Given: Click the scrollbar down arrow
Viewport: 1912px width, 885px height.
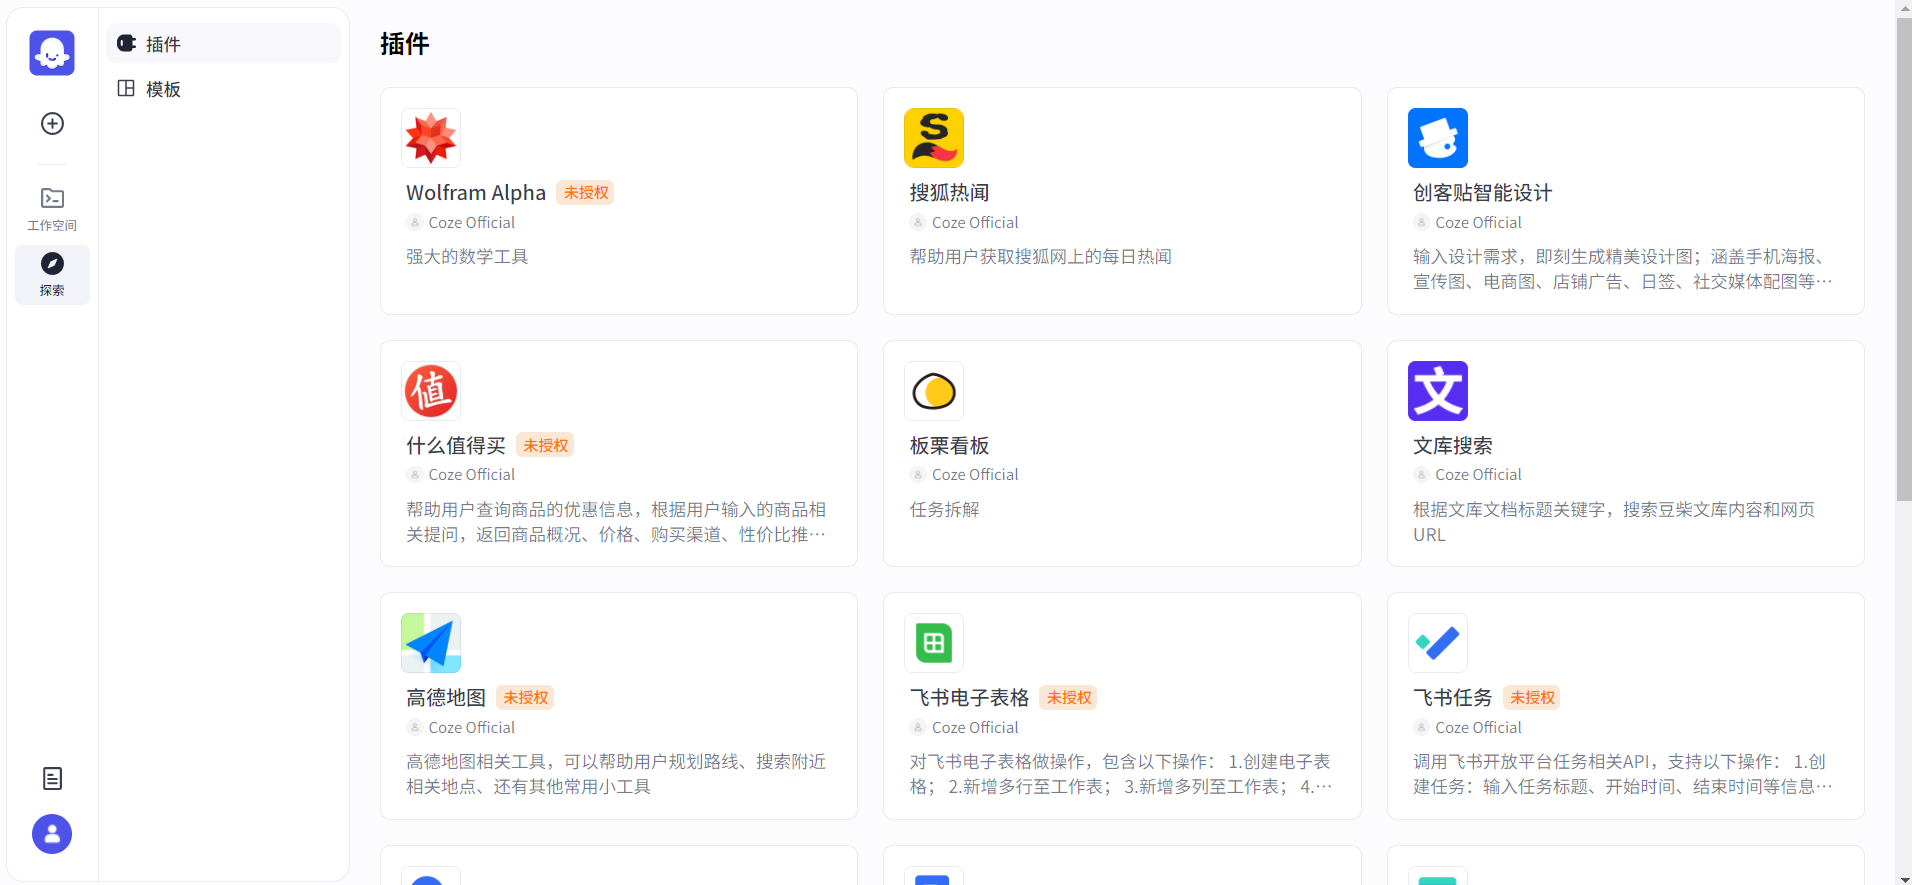Looking at the screenshot, I should click(x=1904, y=878).
